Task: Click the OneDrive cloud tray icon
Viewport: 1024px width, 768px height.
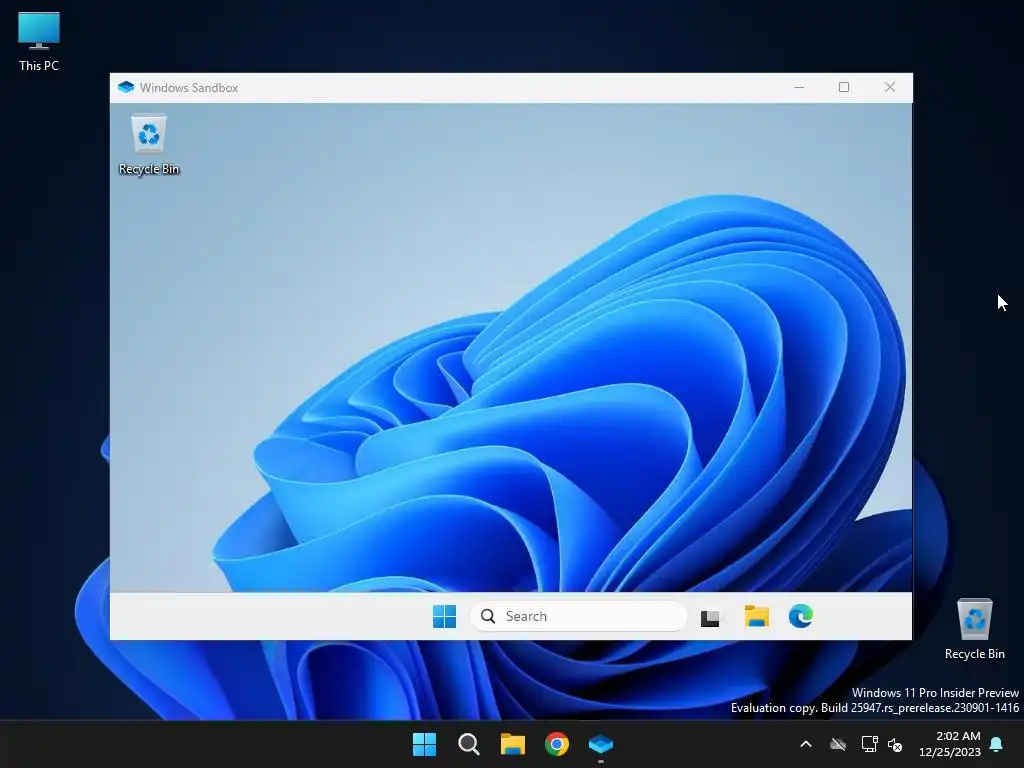Action: point(838,744)
